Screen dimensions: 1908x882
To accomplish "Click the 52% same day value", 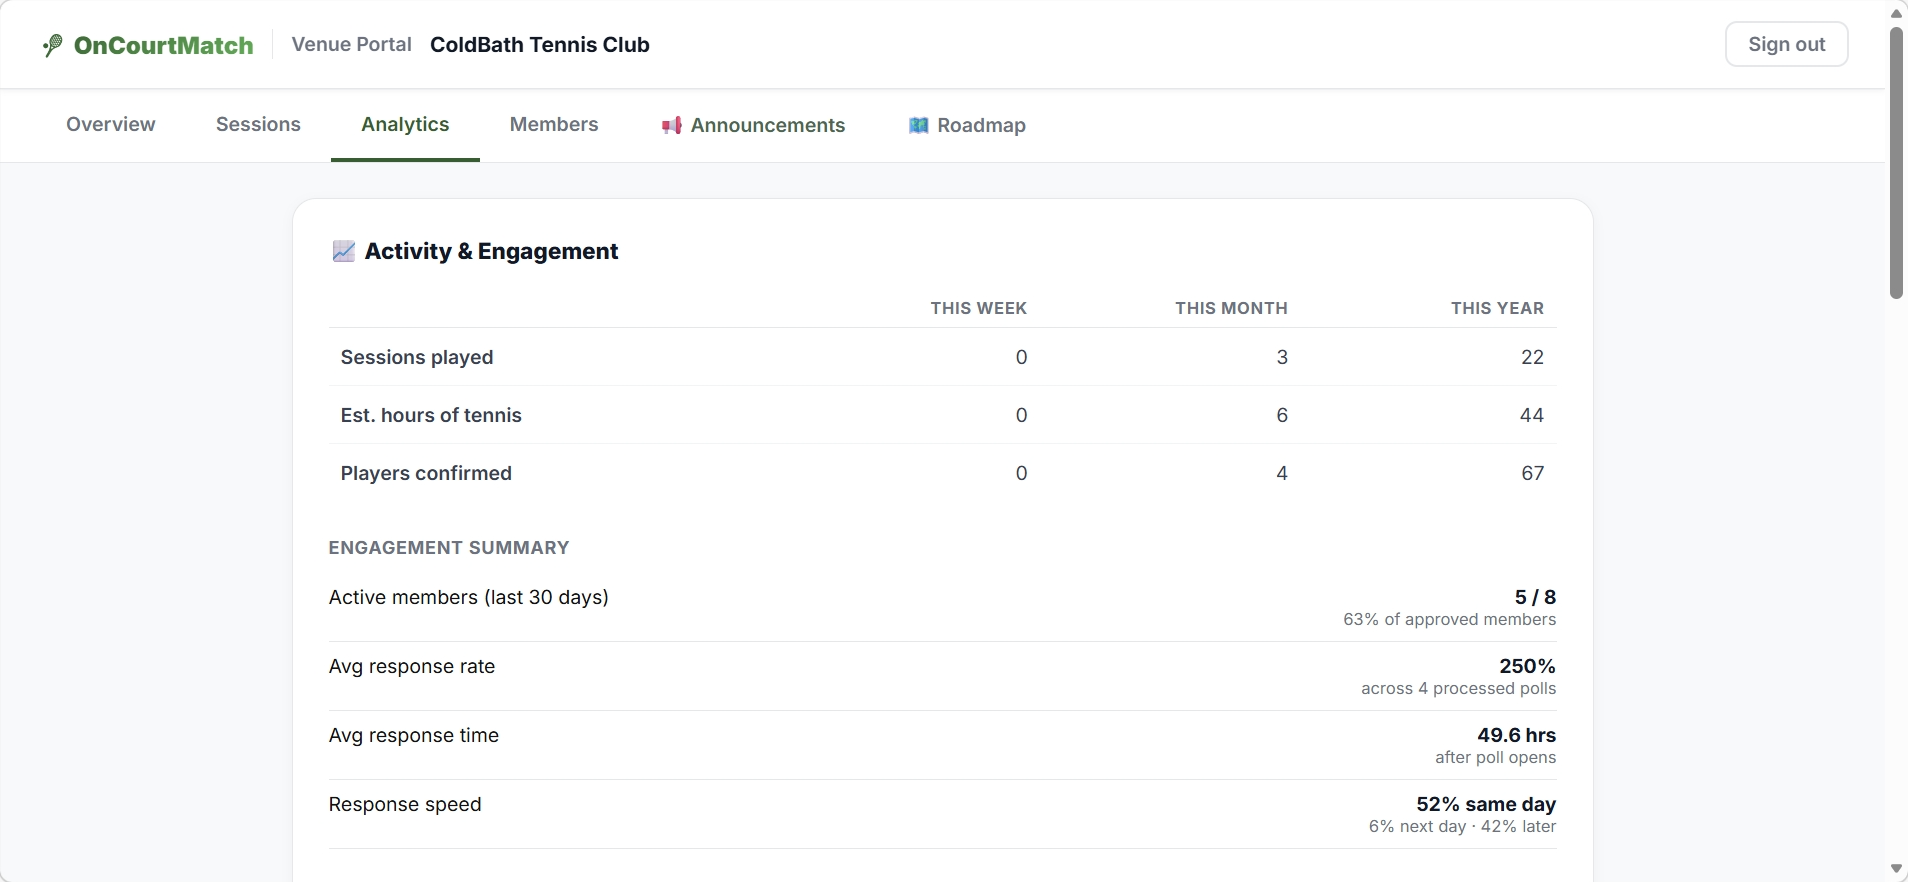I will click(1486, 804).
